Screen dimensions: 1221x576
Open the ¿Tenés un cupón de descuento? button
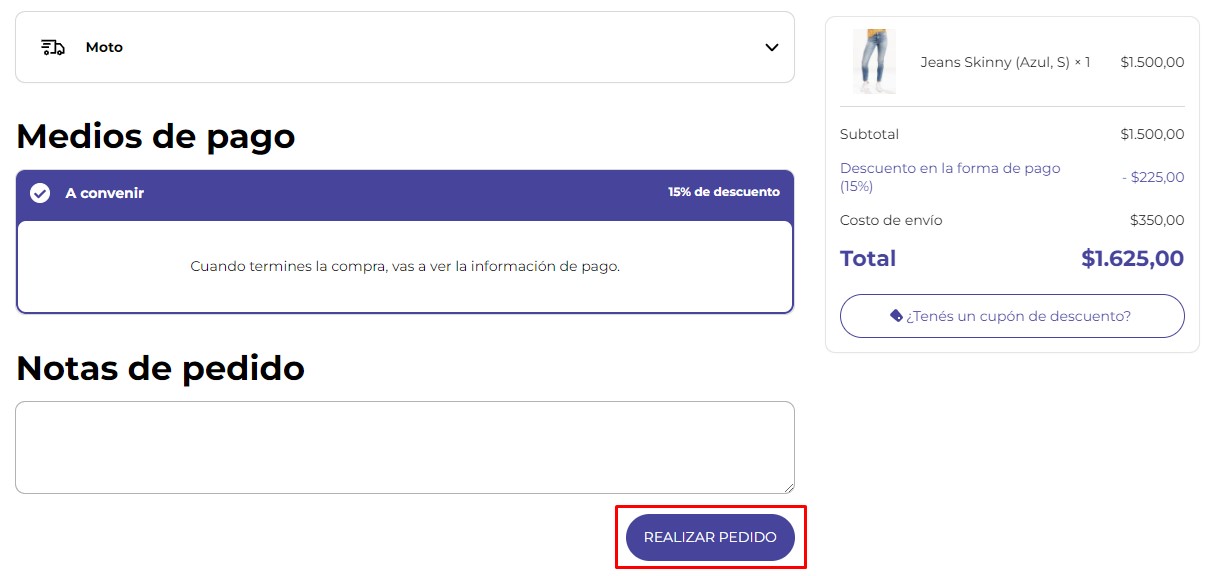pos(1012,316)
